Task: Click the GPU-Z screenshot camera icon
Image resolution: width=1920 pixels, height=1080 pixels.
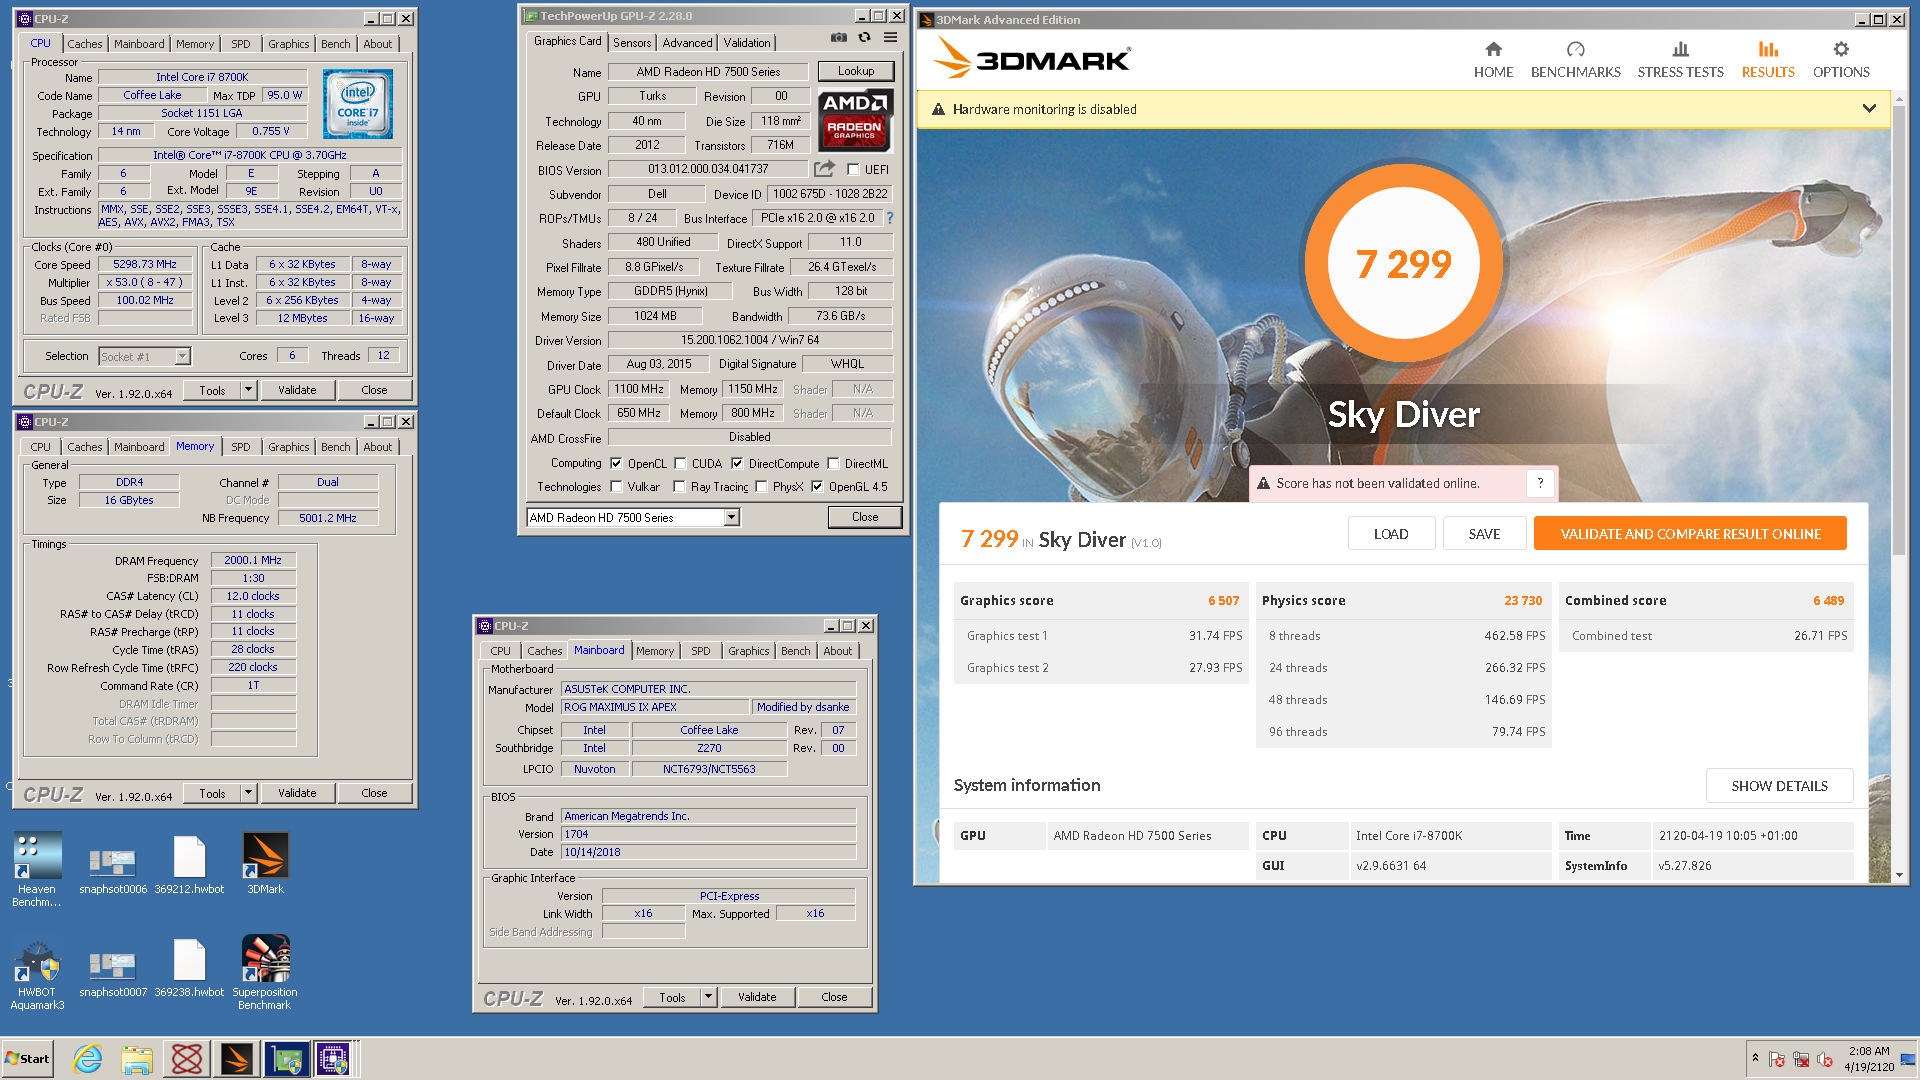Action: click(838, 38)
